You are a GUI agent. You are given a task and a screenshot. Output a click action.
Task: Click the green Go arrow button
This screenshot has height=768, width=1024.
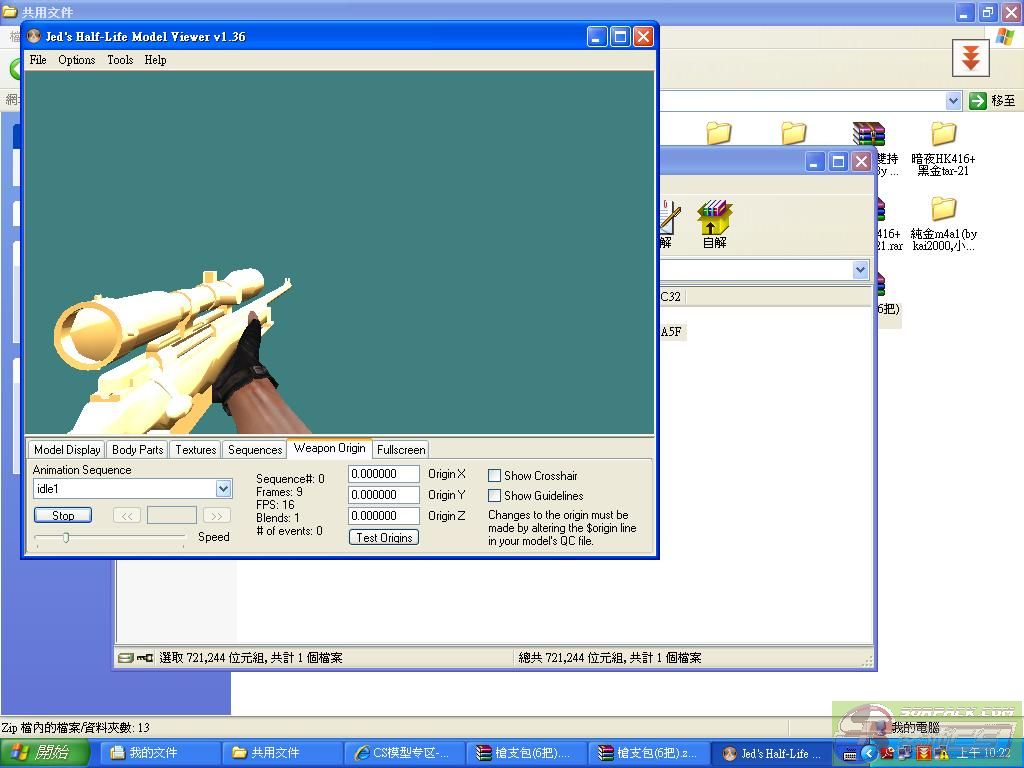pos(978,101)
